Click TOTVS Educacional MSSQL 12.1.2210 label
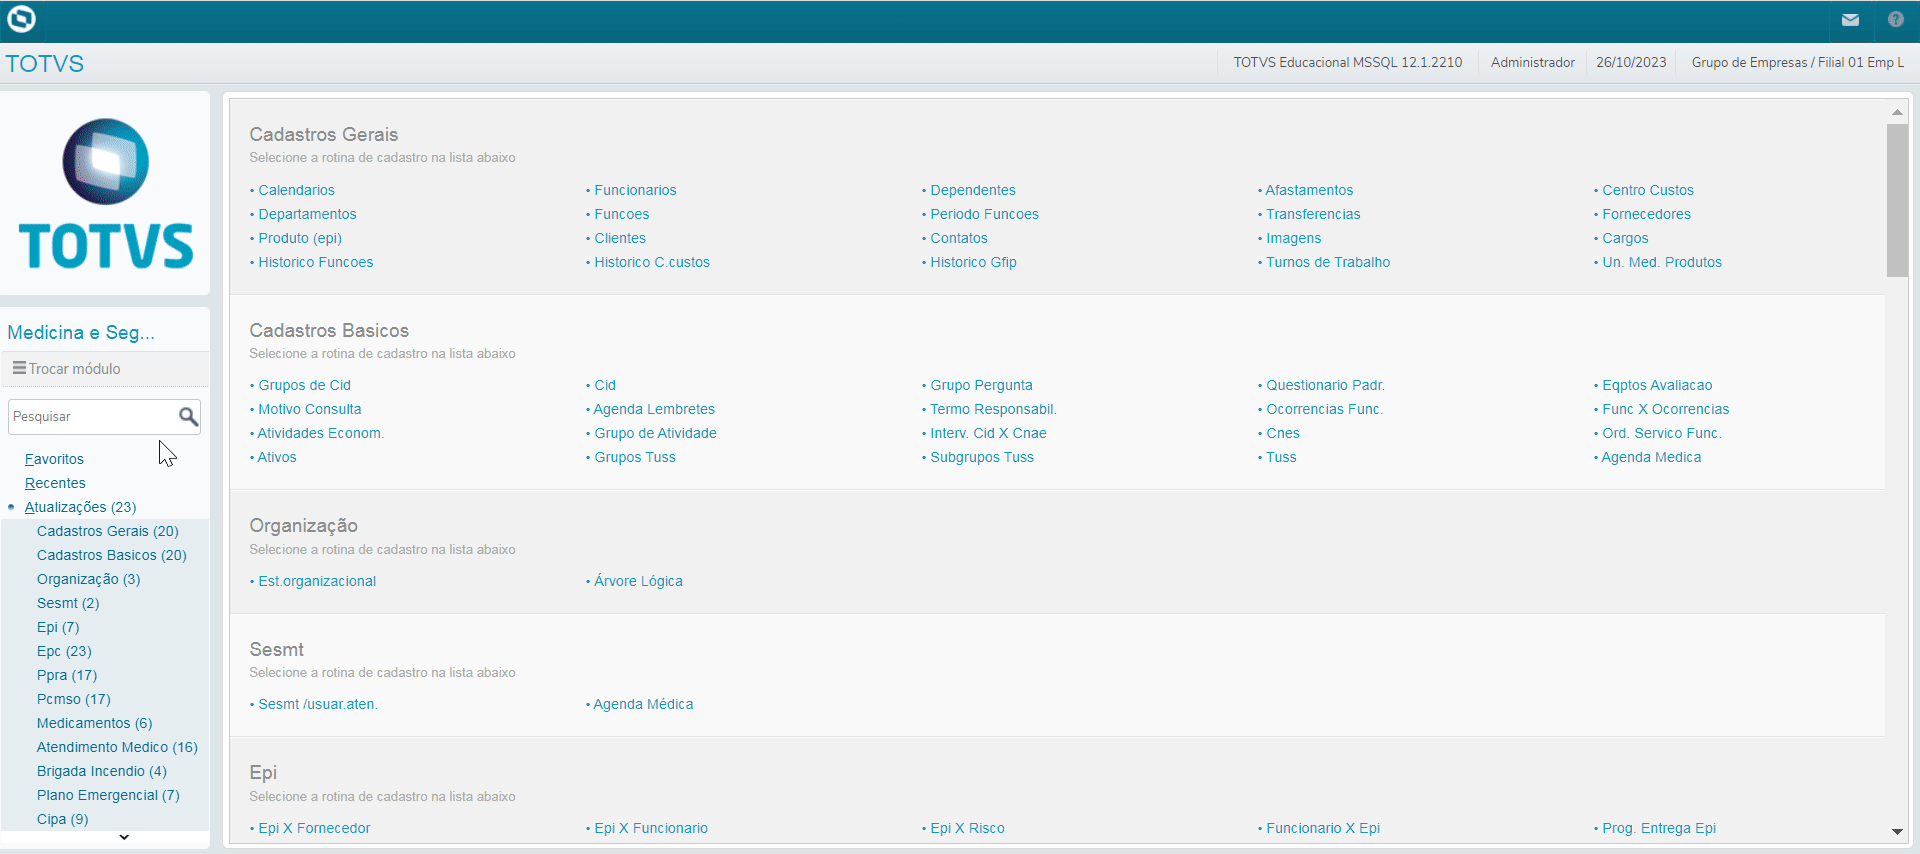The height and width of the screenshot is (854, 1920). pyautogui.click(x=1347, y=62)
